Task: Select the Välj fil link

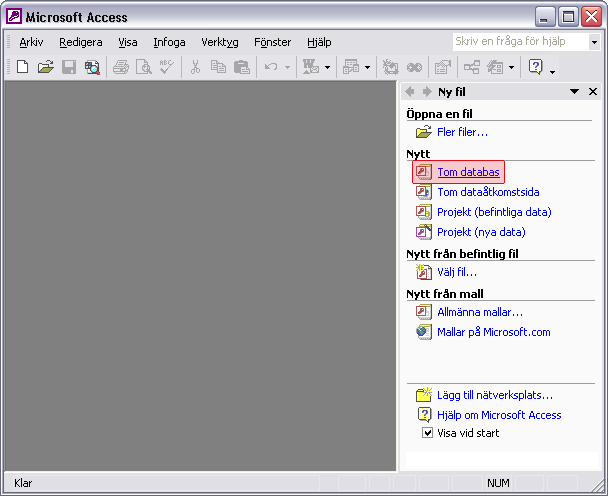Action: tap(457, 272)
